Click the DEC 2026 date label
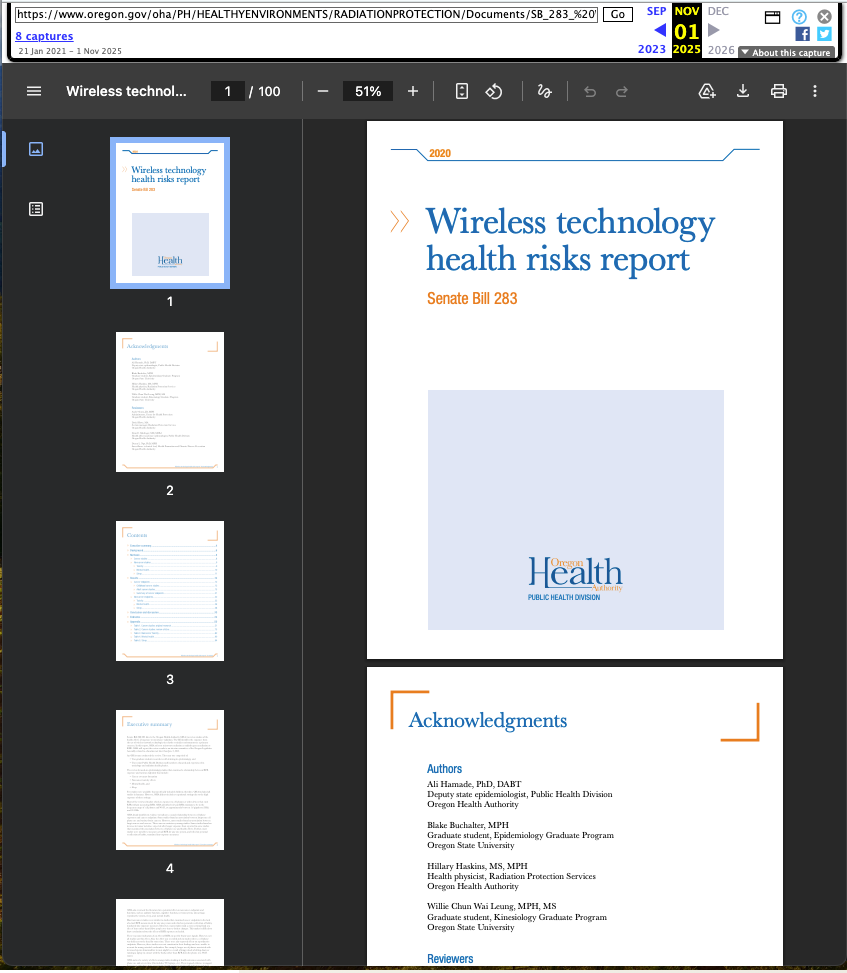This screenshot has width=847, height=973. point(721,30)
